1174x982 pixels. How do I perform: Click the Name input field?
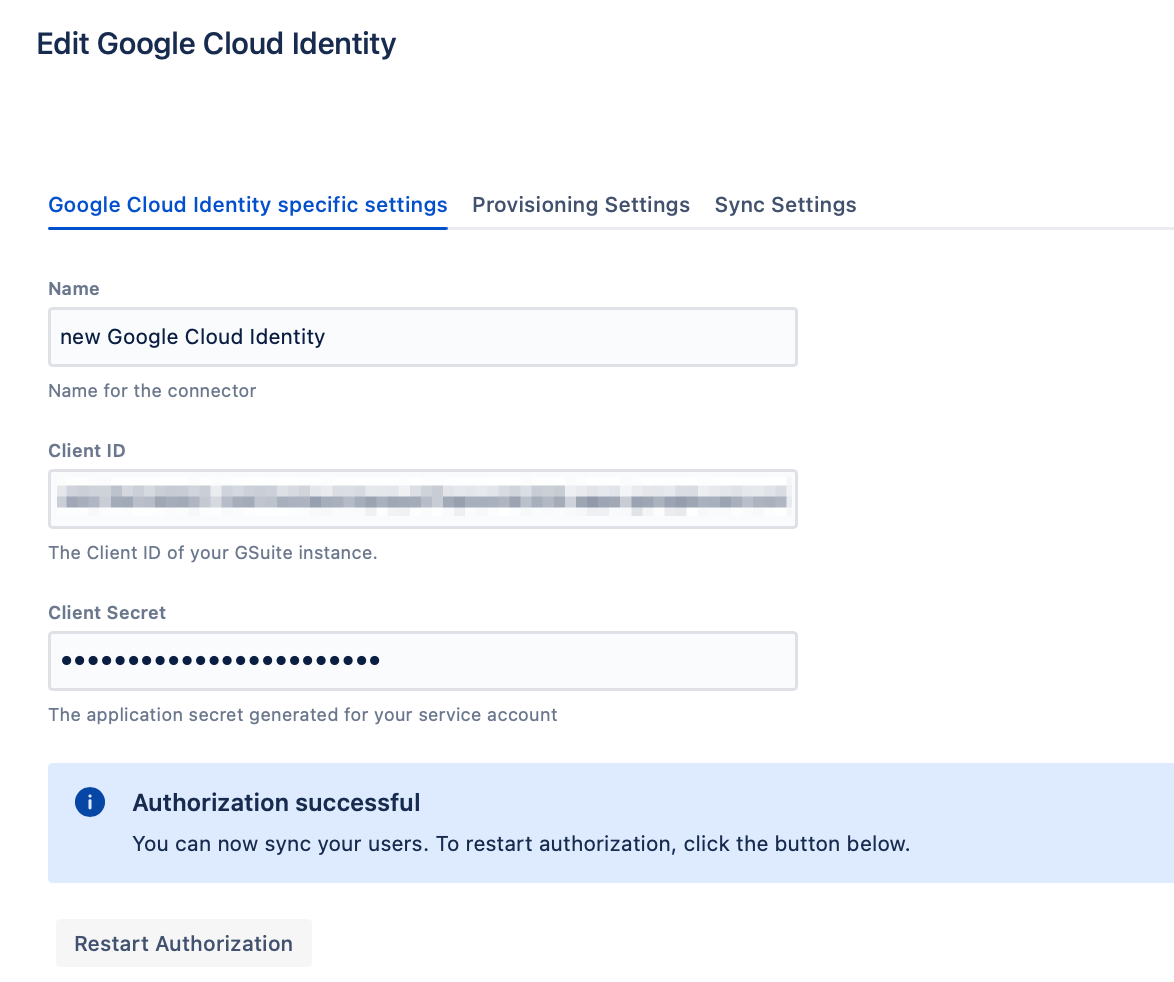click(x=423, y=337)
